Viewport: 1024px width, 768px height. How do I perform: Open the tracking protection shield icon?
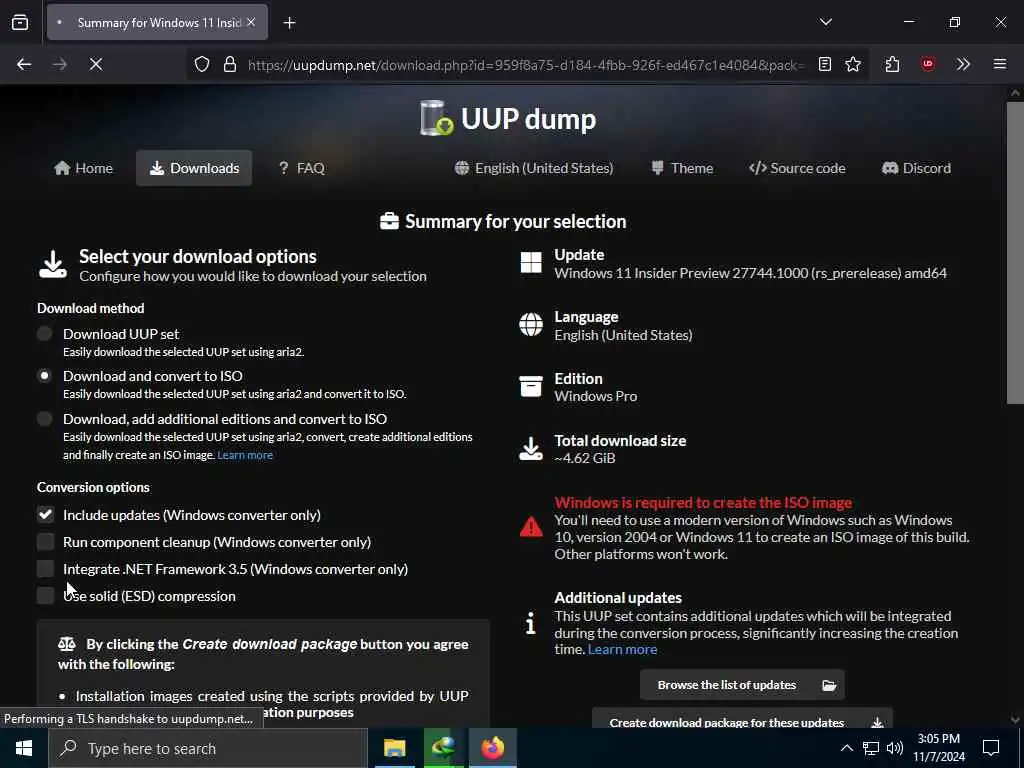pyautogui.click(x=202, y=64)
